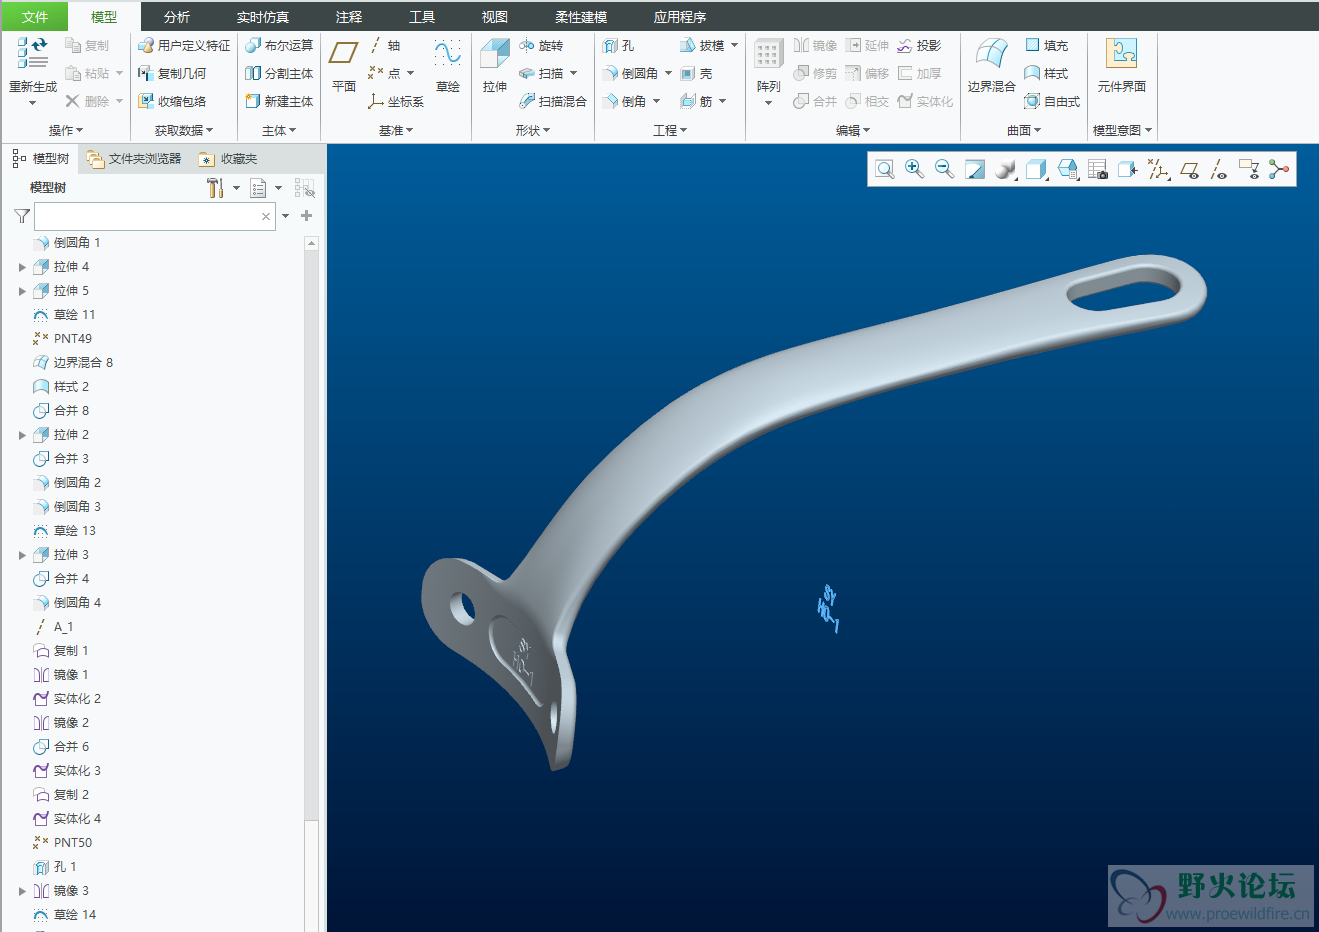The width and height of the screenshot is (1319, 932).
Task: Click the model tree filter funnel icon
Action: coord(22,216)
